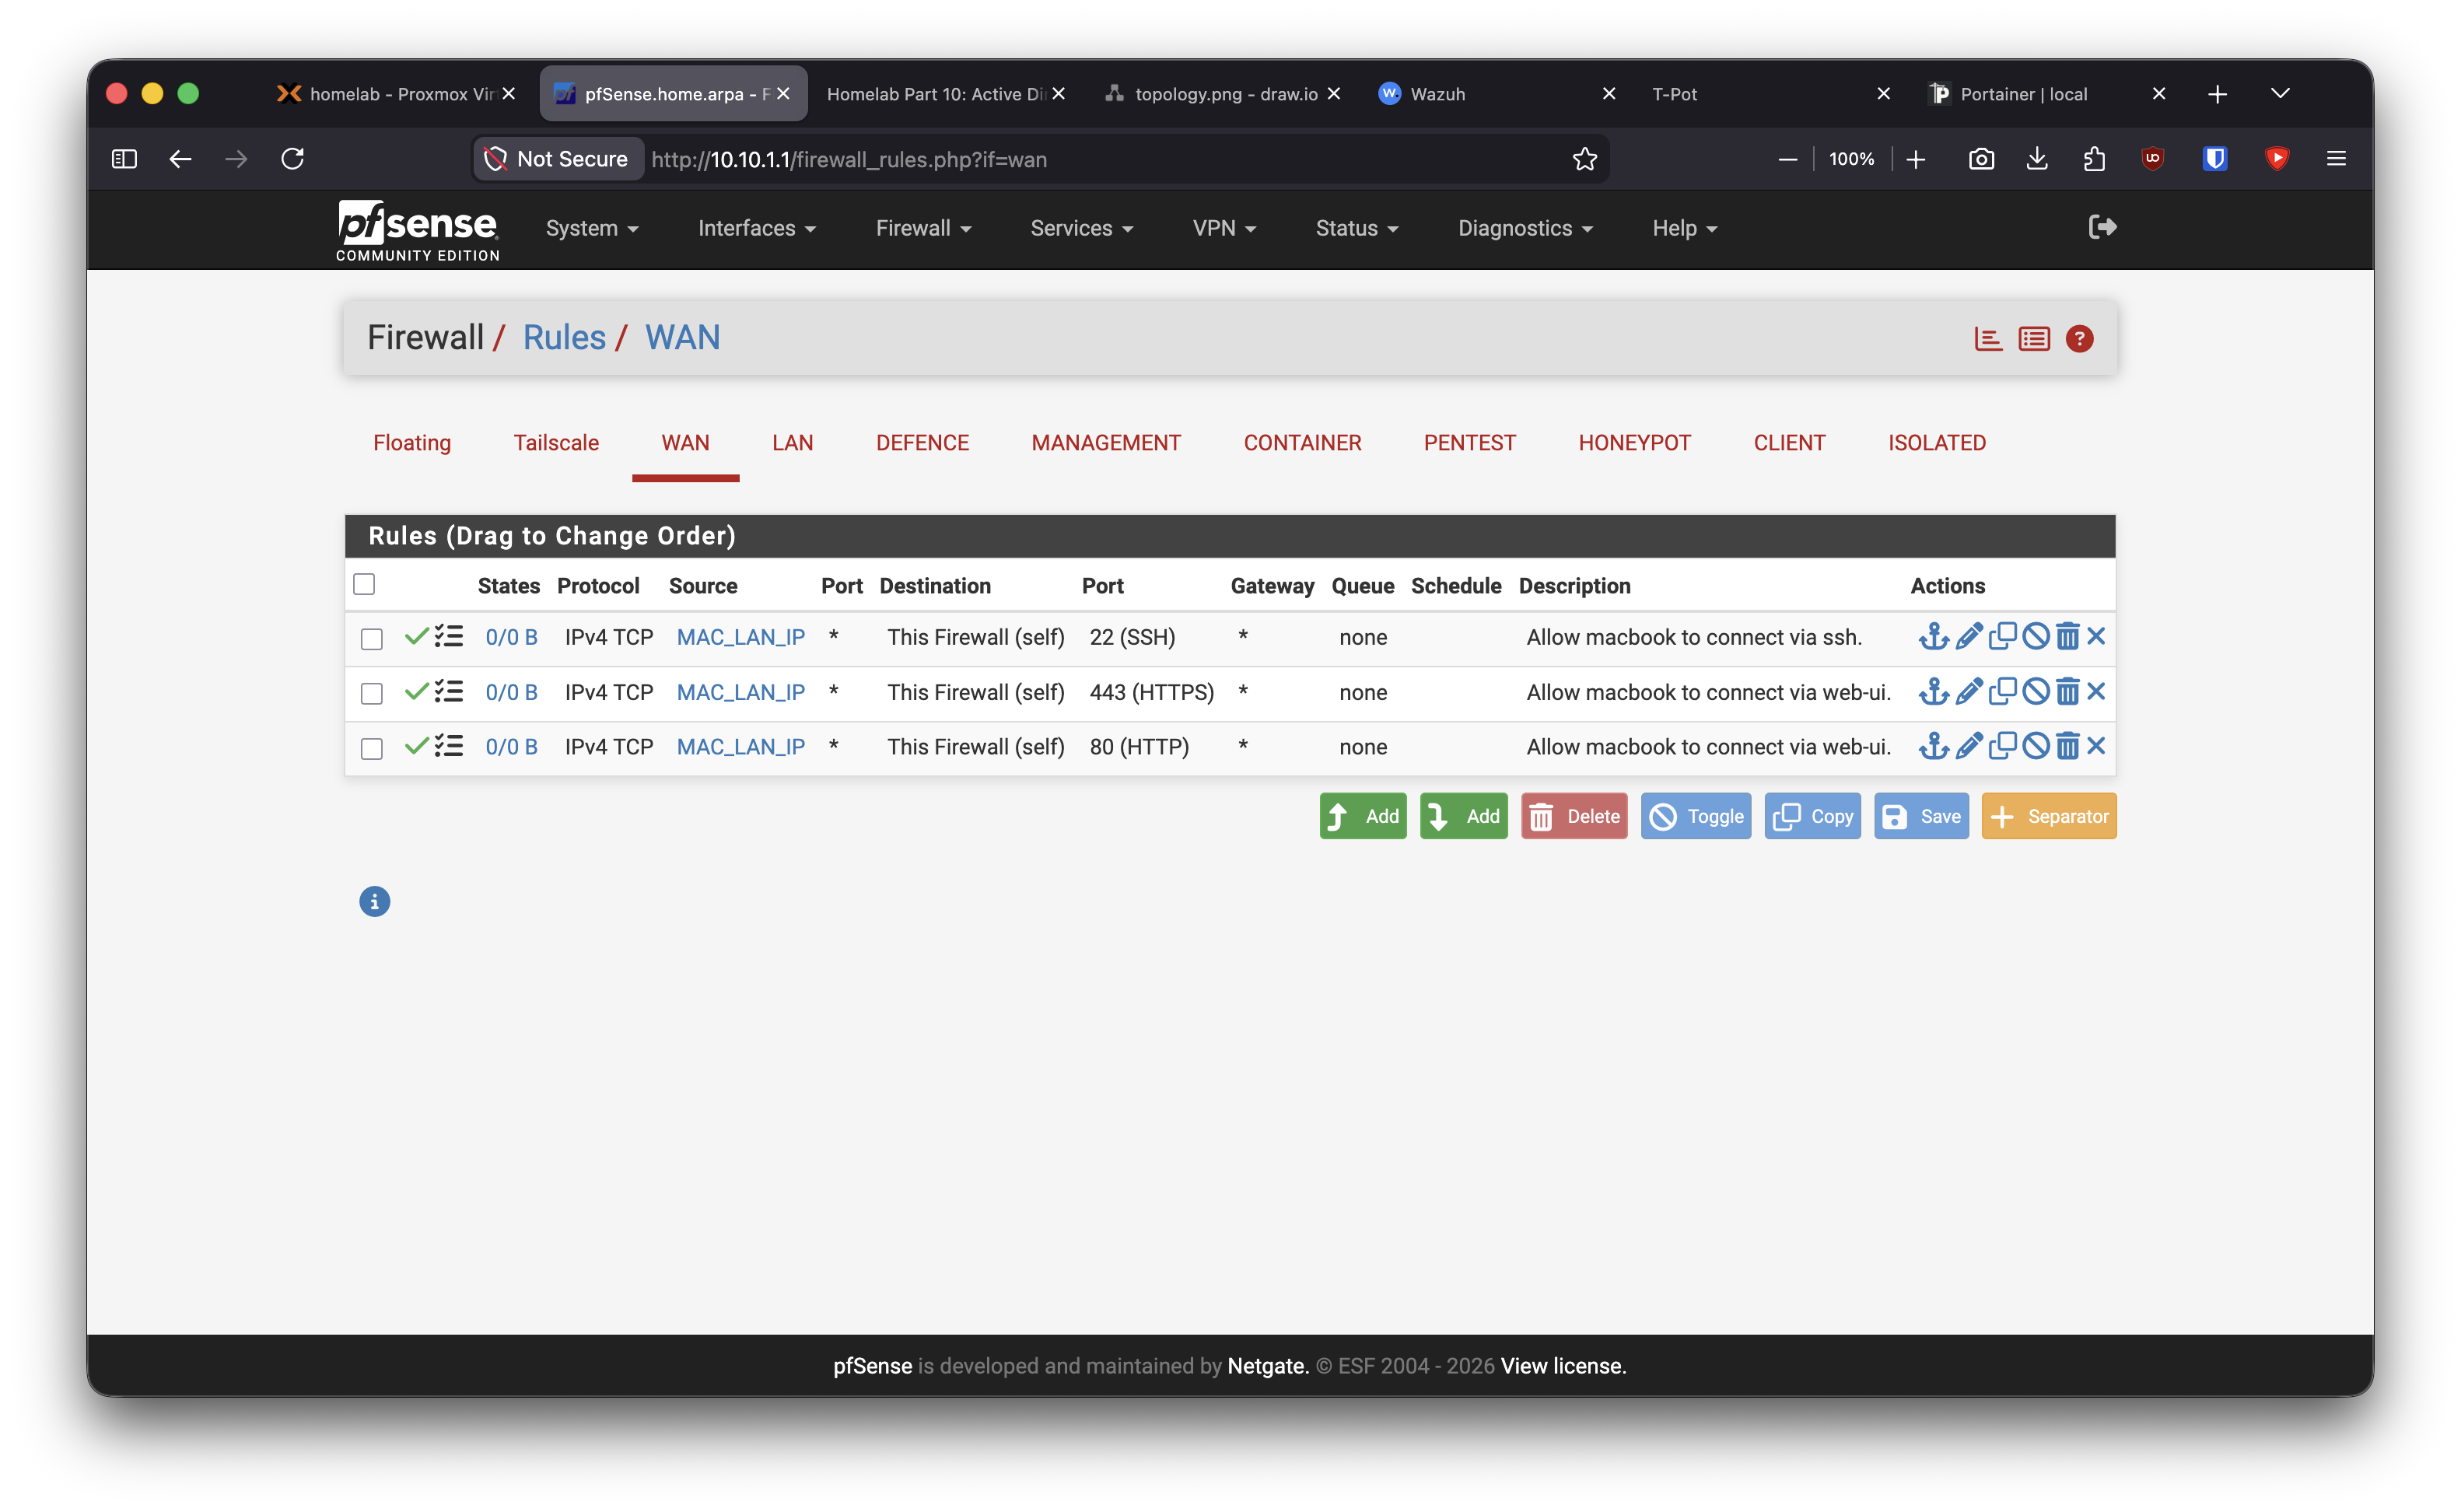Open the ISOLATED rules tab
This screenshot has height=1512, width=2461.
point(1936,443)
